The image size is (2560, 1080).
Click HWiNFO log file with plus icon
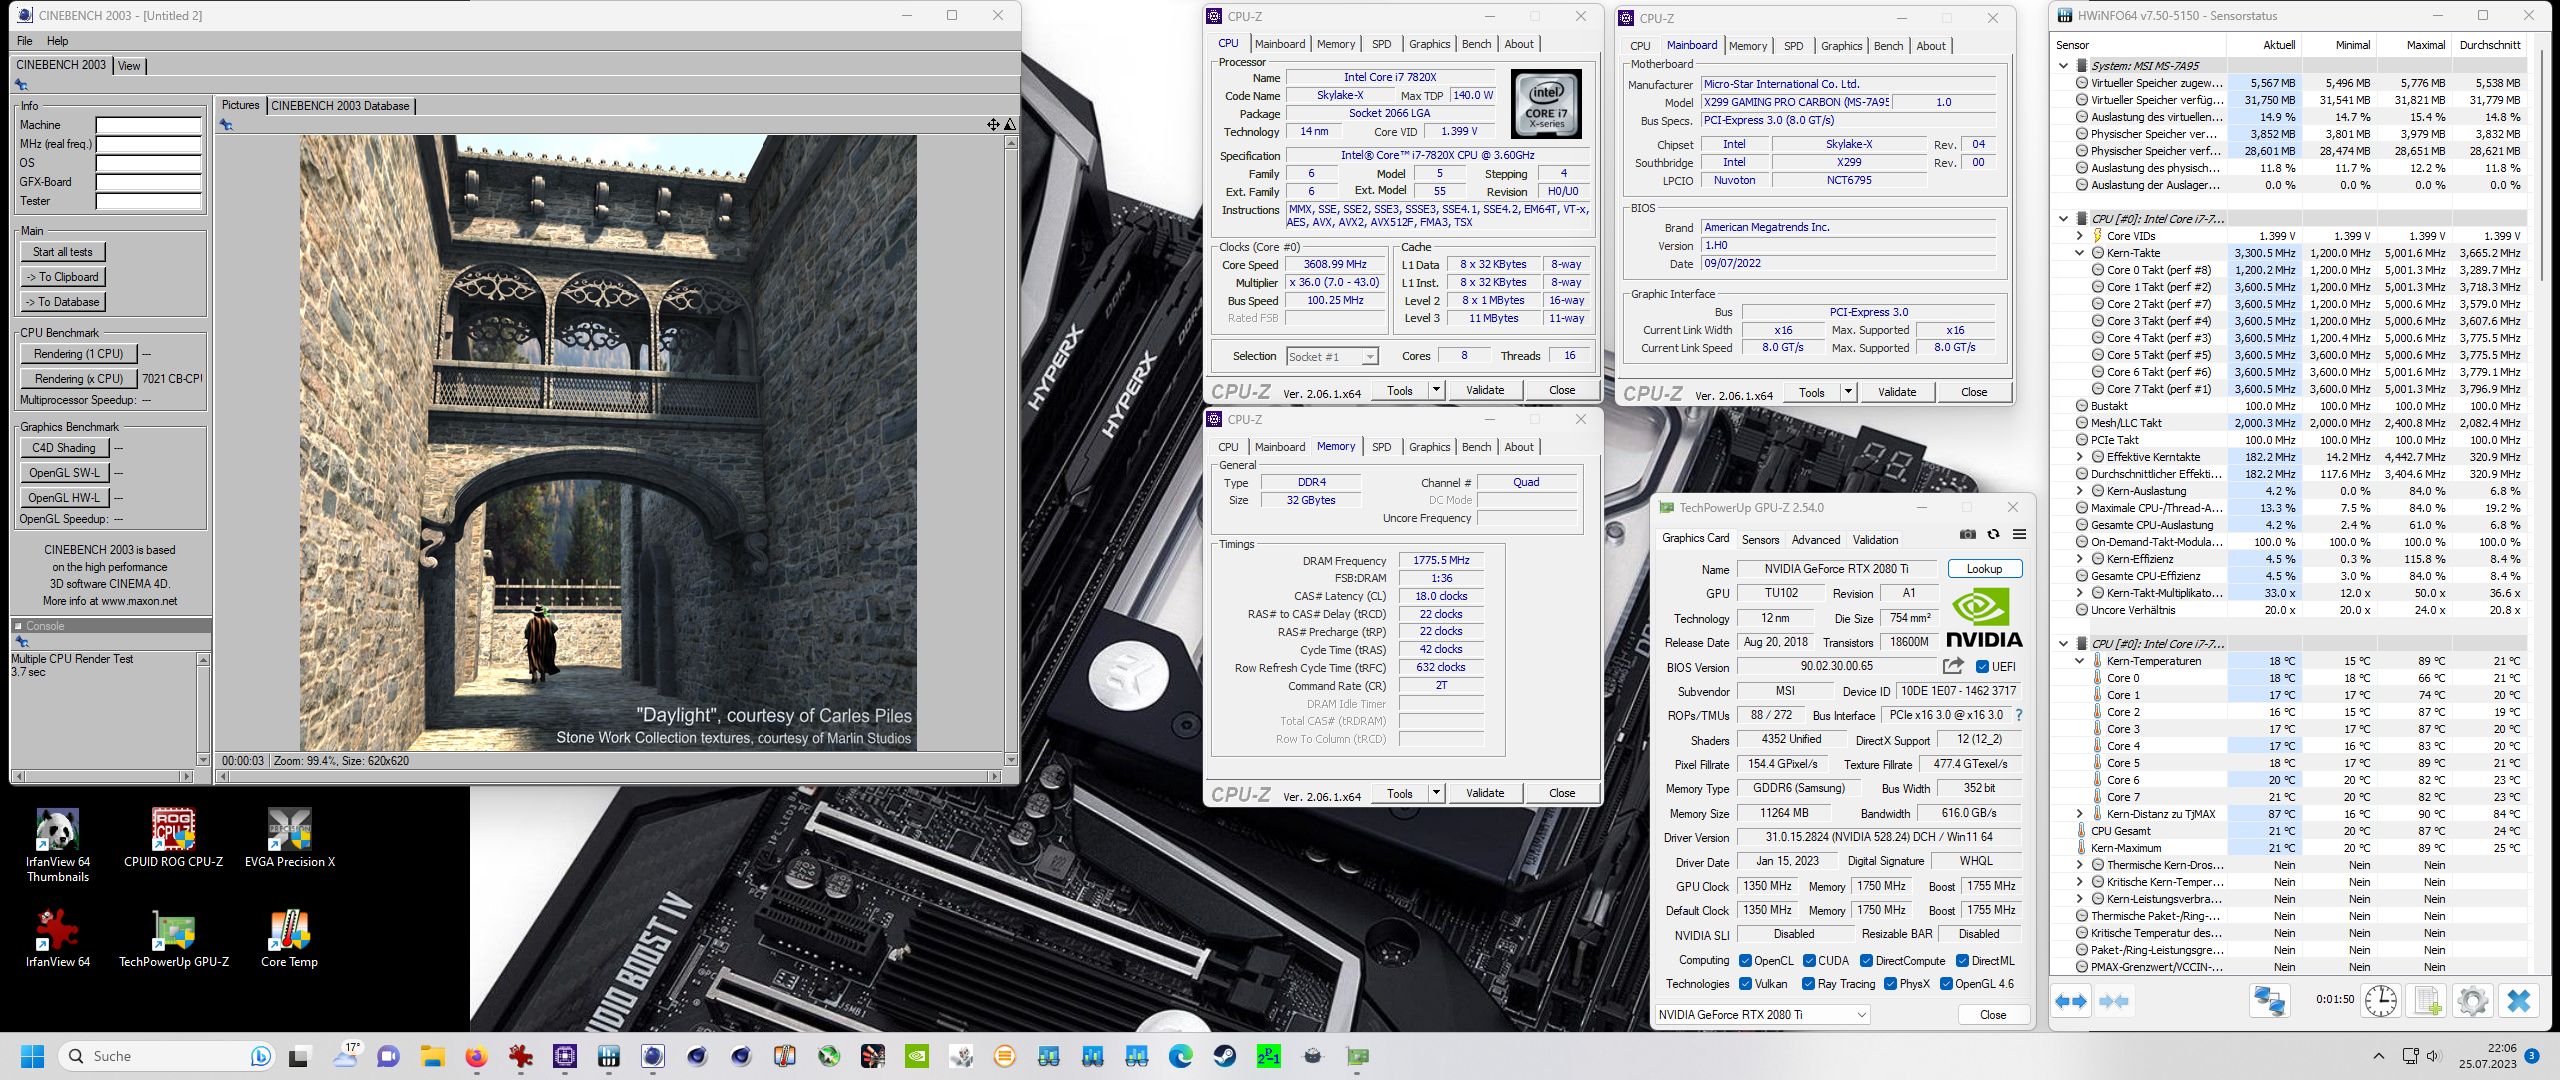coord(2427,1001)
